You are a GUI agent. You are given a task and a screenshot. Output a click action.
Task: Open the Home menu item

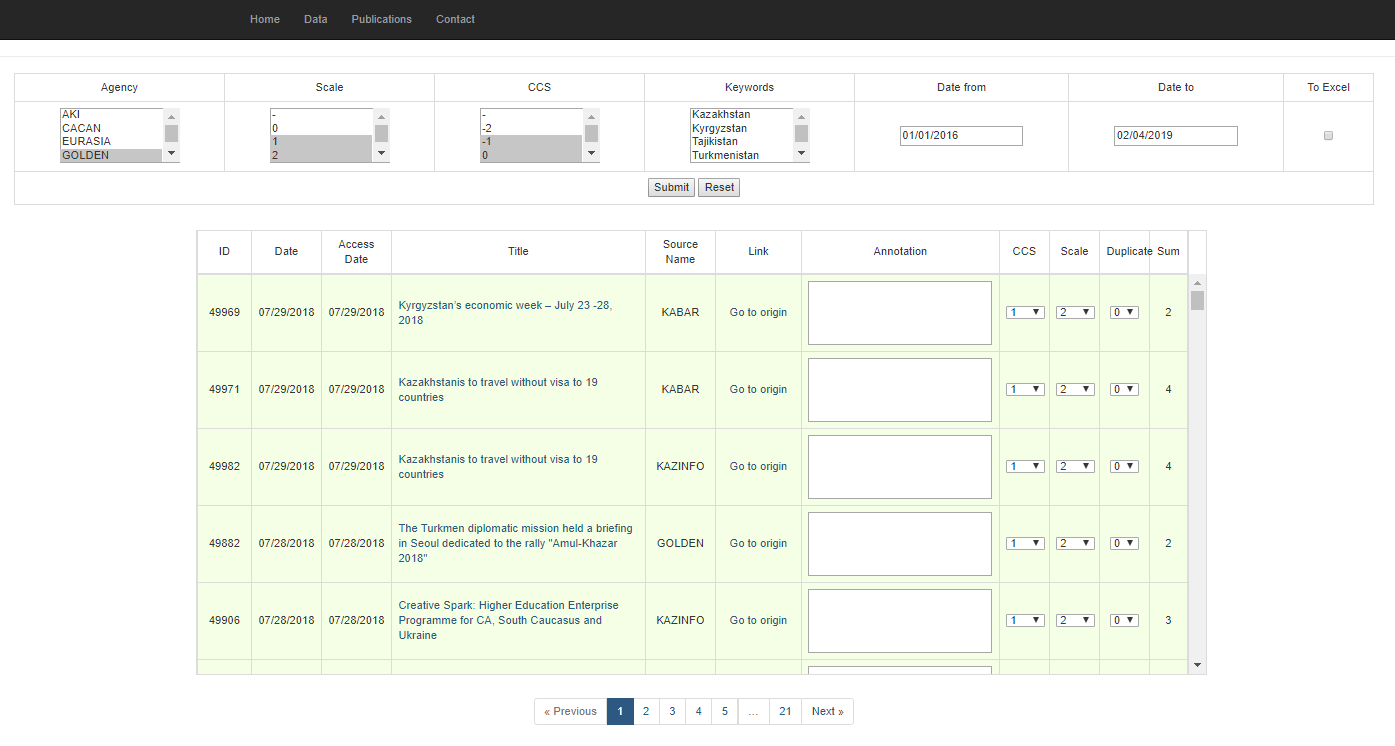coord(265,19)
